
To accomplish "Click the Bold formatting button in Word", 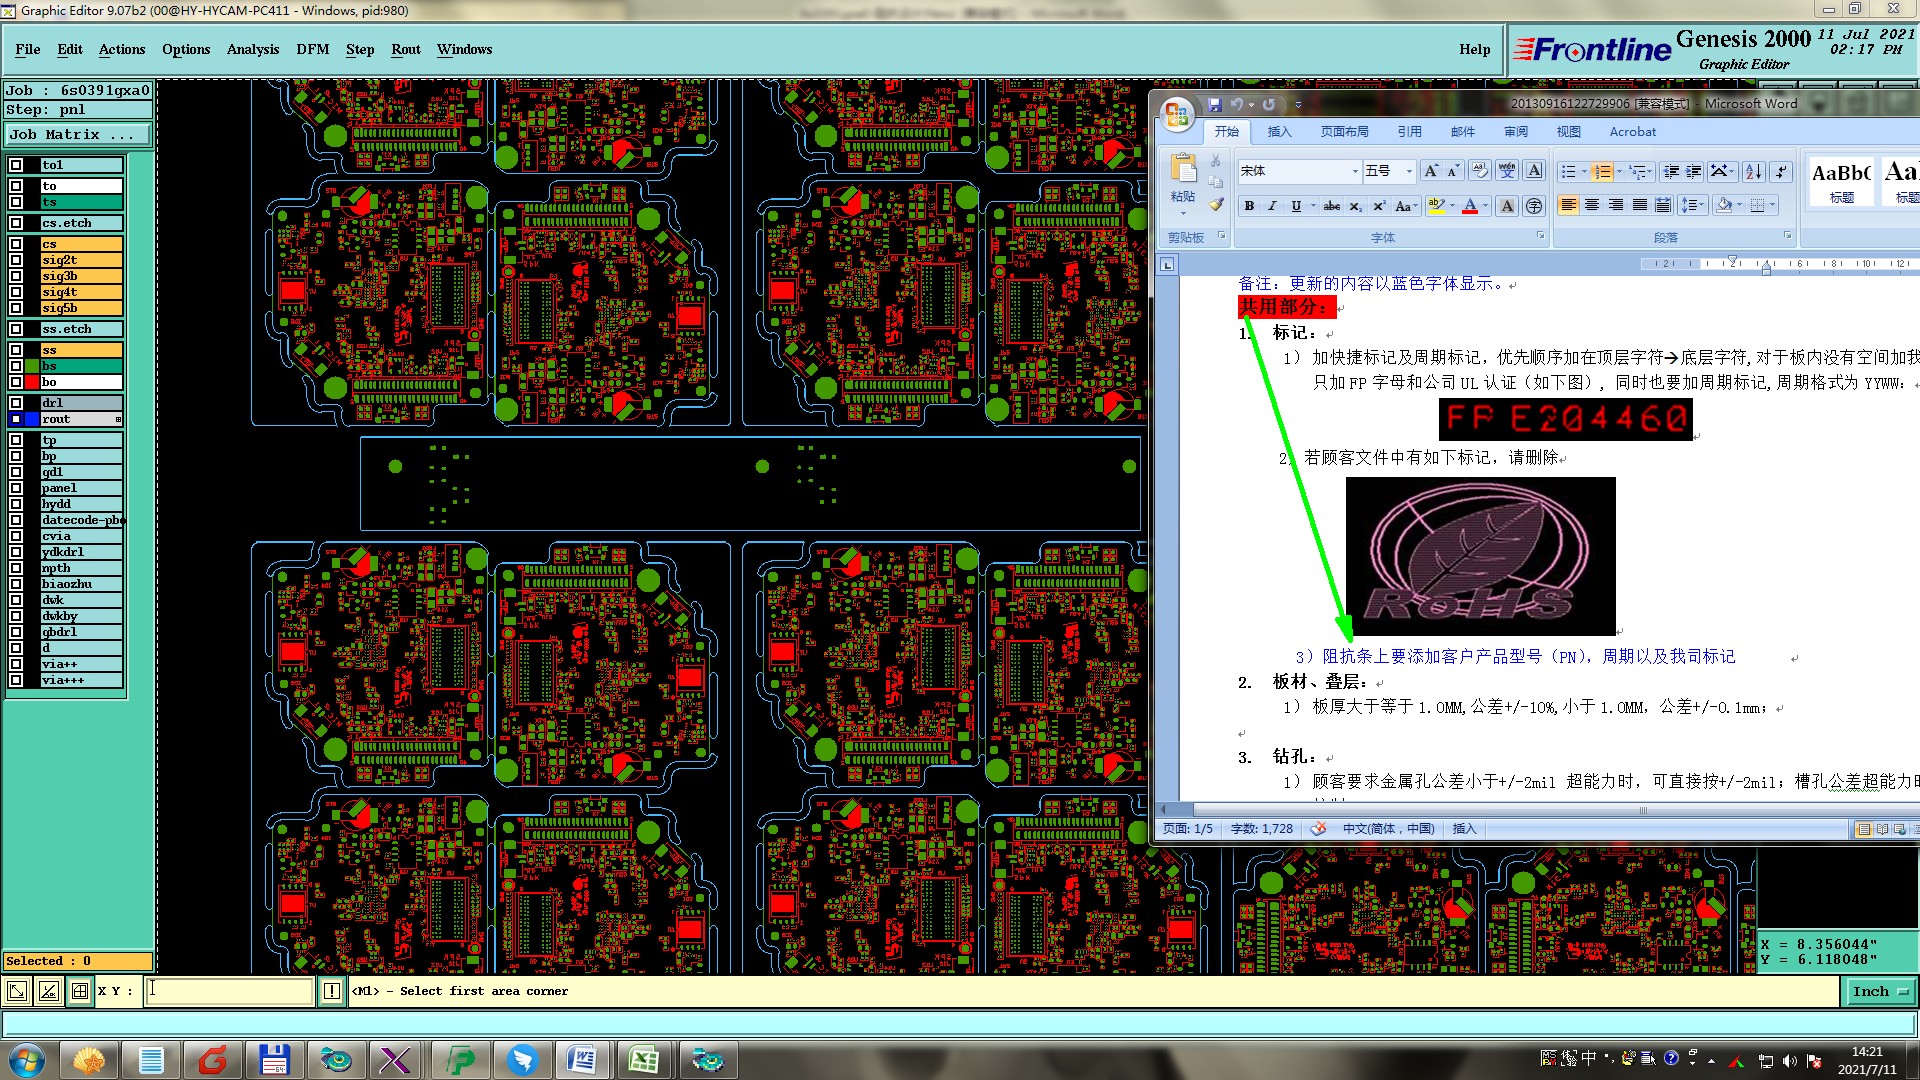I will point(1249,206).
